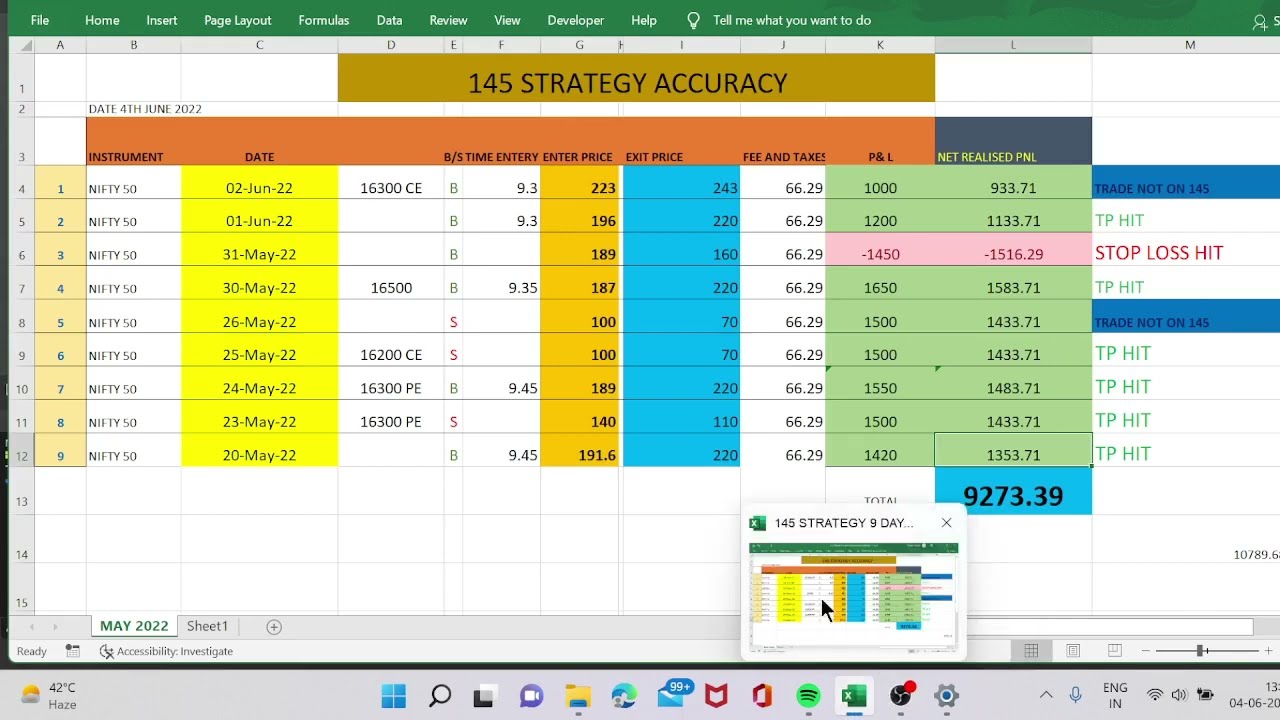This screenshot has width=1280, height=720.
Task: Select the net PNL cell 1353.71
Action: coord(1013,451)
